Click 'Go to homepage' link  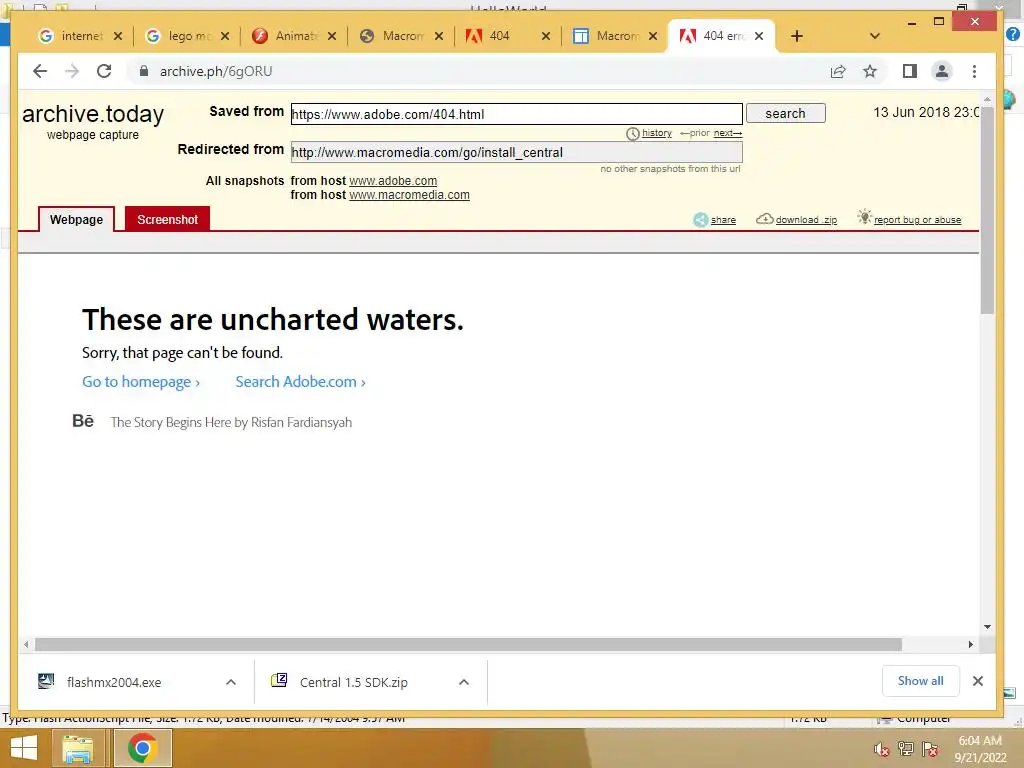click(141, 382)
